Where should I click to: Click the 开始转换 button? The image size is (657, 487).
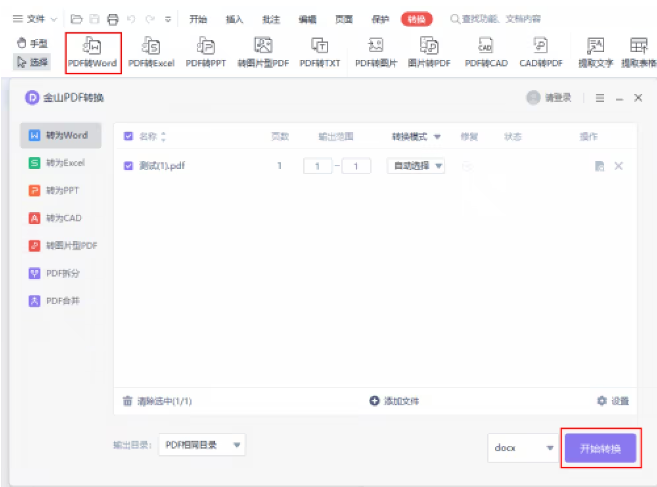pyautogui.click(x=600, y=448)
